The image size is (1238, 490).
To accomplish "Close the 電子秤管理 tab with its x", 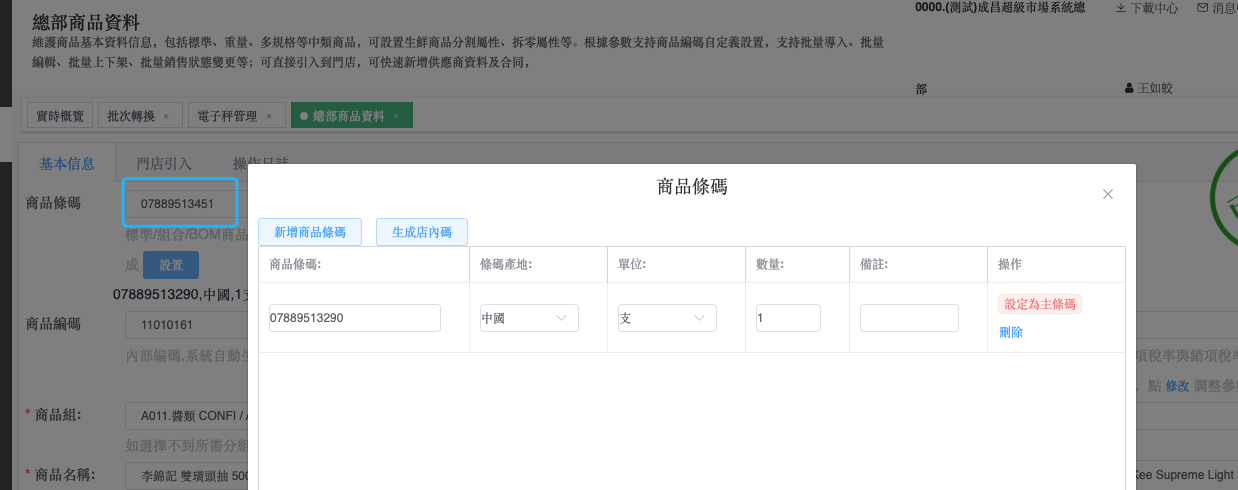I will [x=269, y=116].
